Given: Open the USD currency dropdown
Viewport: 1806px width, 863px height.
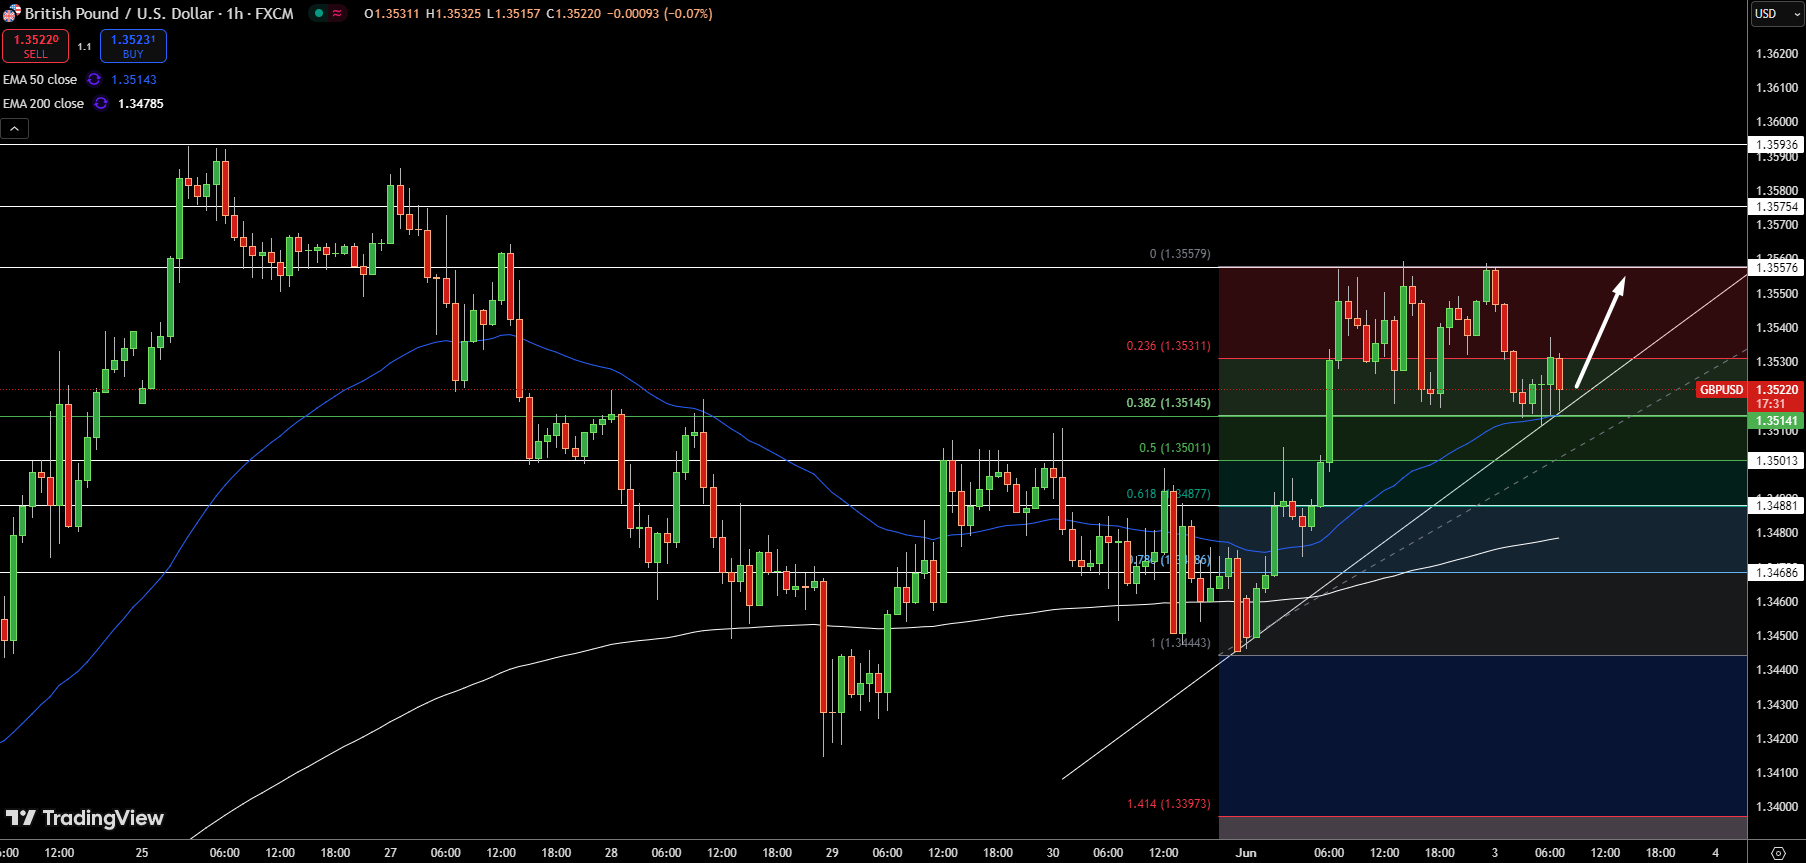Looking at the screenshot, I should click(x=1778, y=14).
